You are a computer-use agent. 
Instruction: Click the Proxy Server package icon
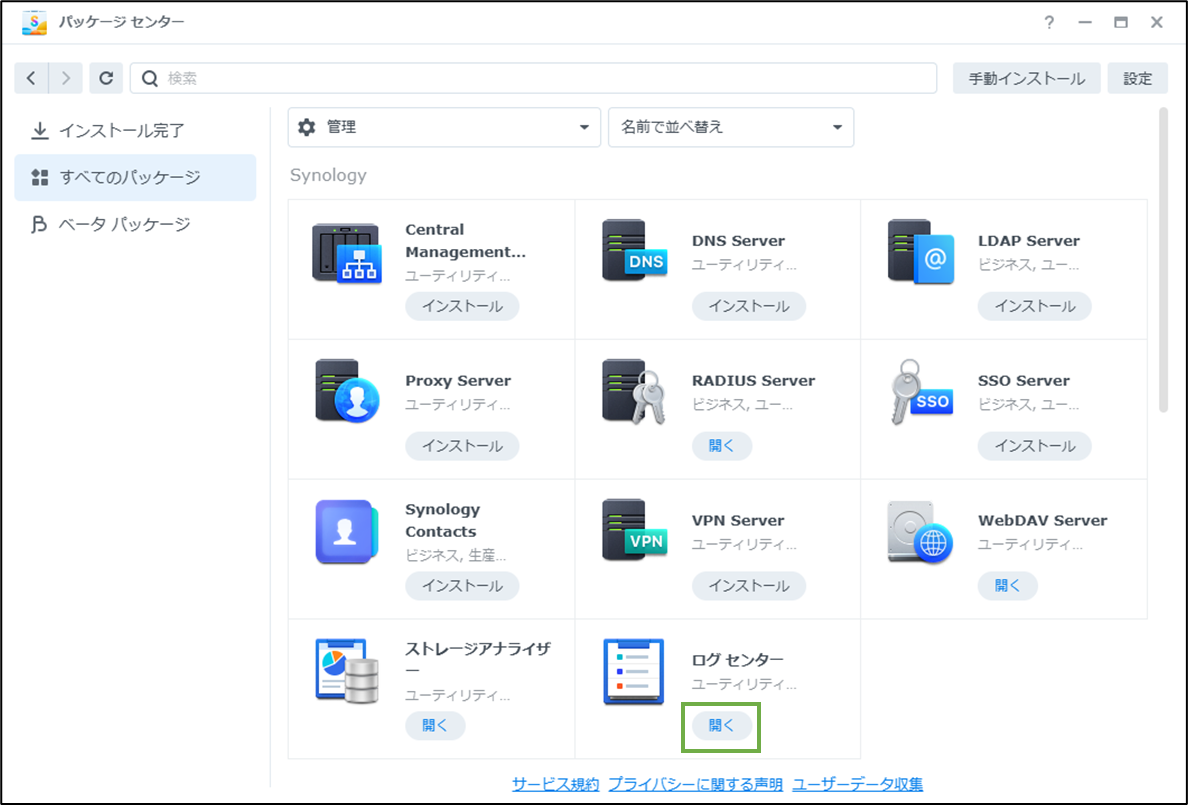(x=347, y=391)
